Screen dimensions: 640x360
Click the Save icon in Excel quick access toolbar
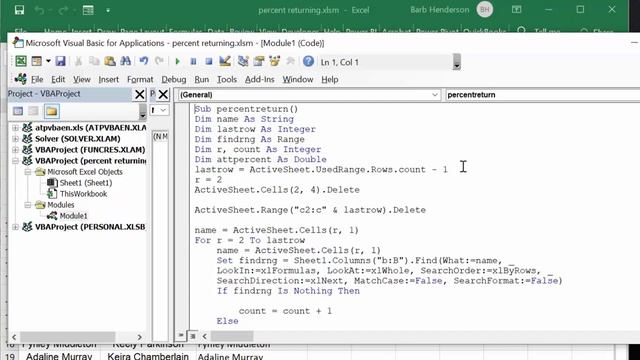point(19,10)
